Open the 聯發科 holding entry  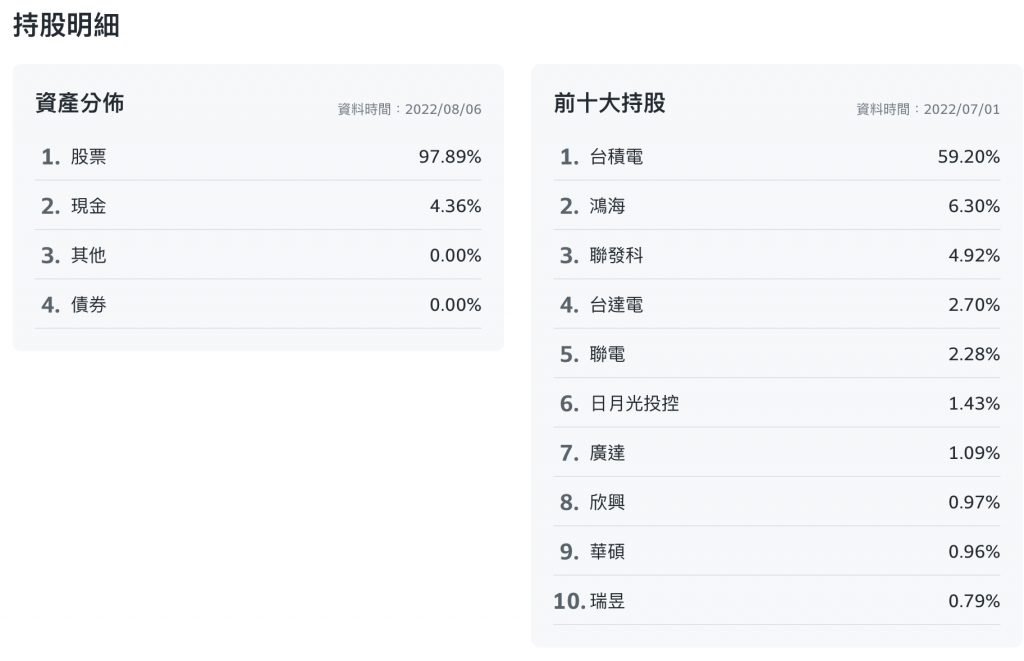616,256
